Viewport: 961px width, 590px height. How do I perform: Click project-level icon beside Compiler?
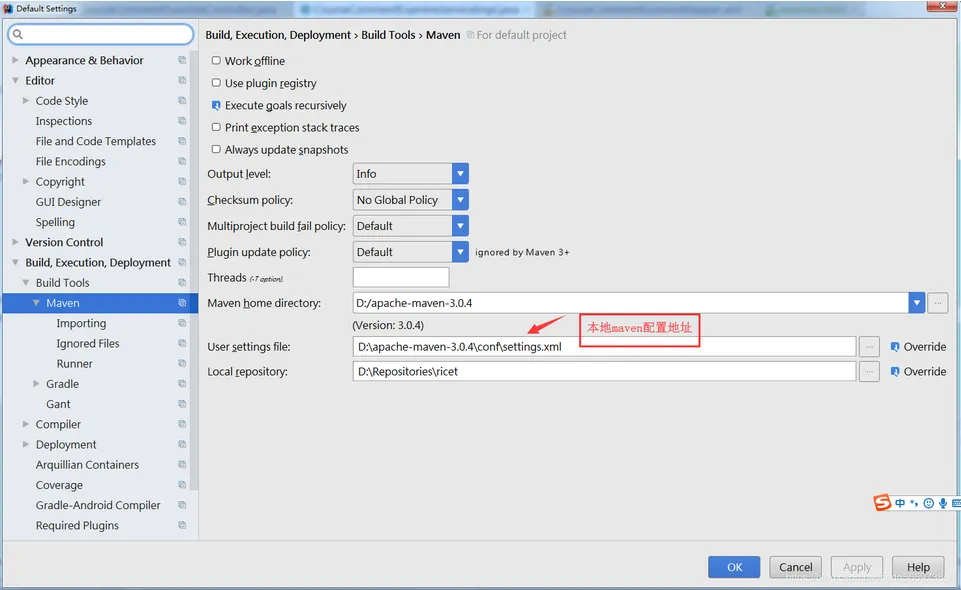pyautogui.click(x=182, y=424)
